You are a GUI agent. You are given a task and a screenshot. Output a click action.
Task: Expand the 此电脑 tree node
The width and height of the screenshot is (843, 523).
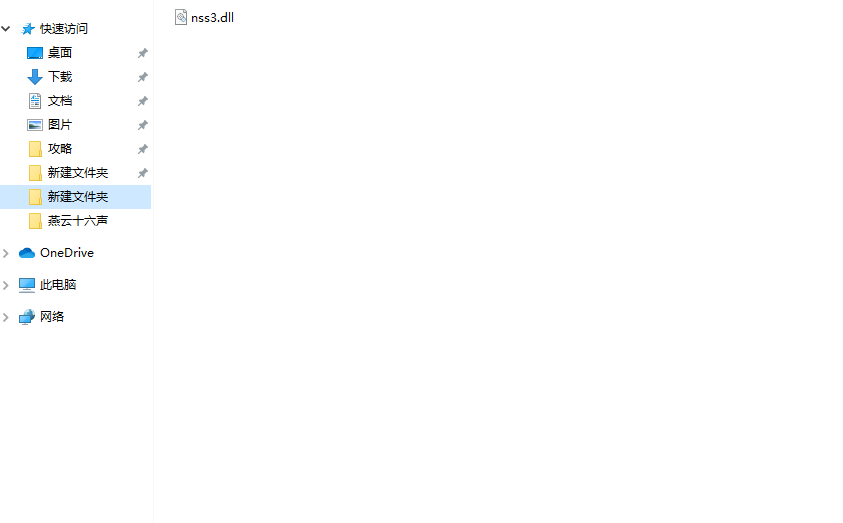pos(6,285)
